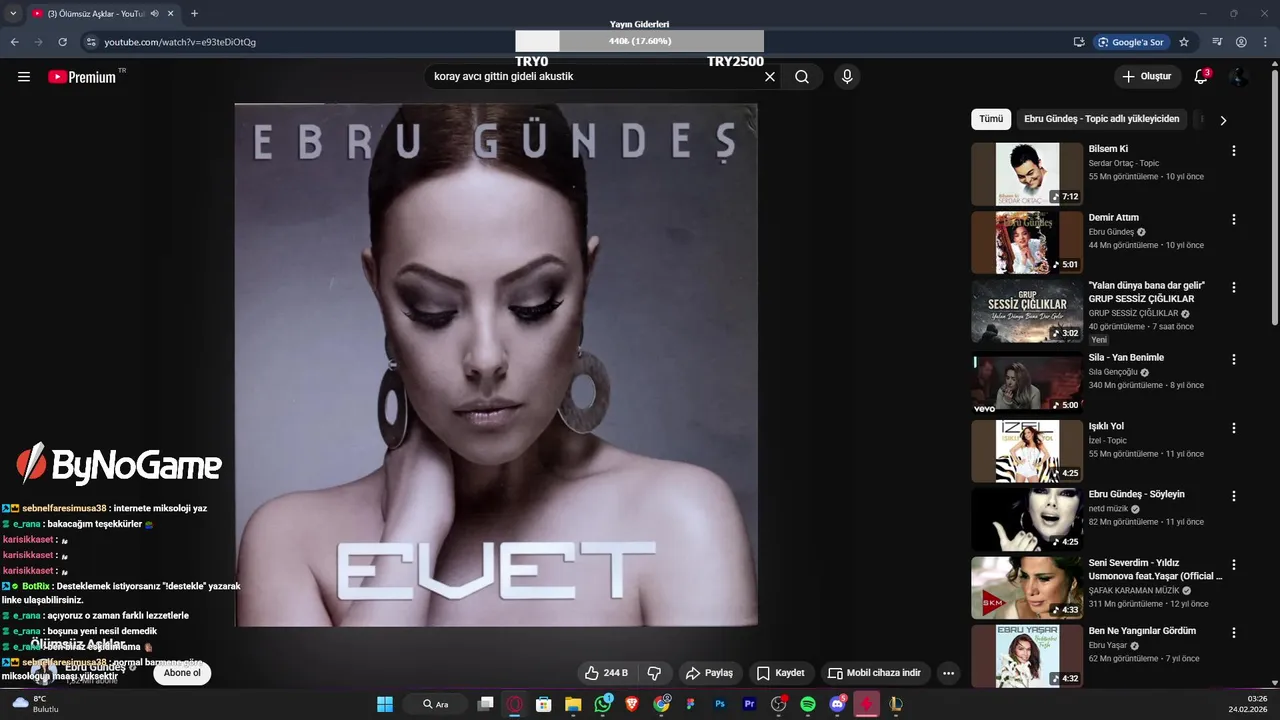Screen dimensions: 1280x720
Task: Open the account avatar menu
Action: (x=1239, y=77)
